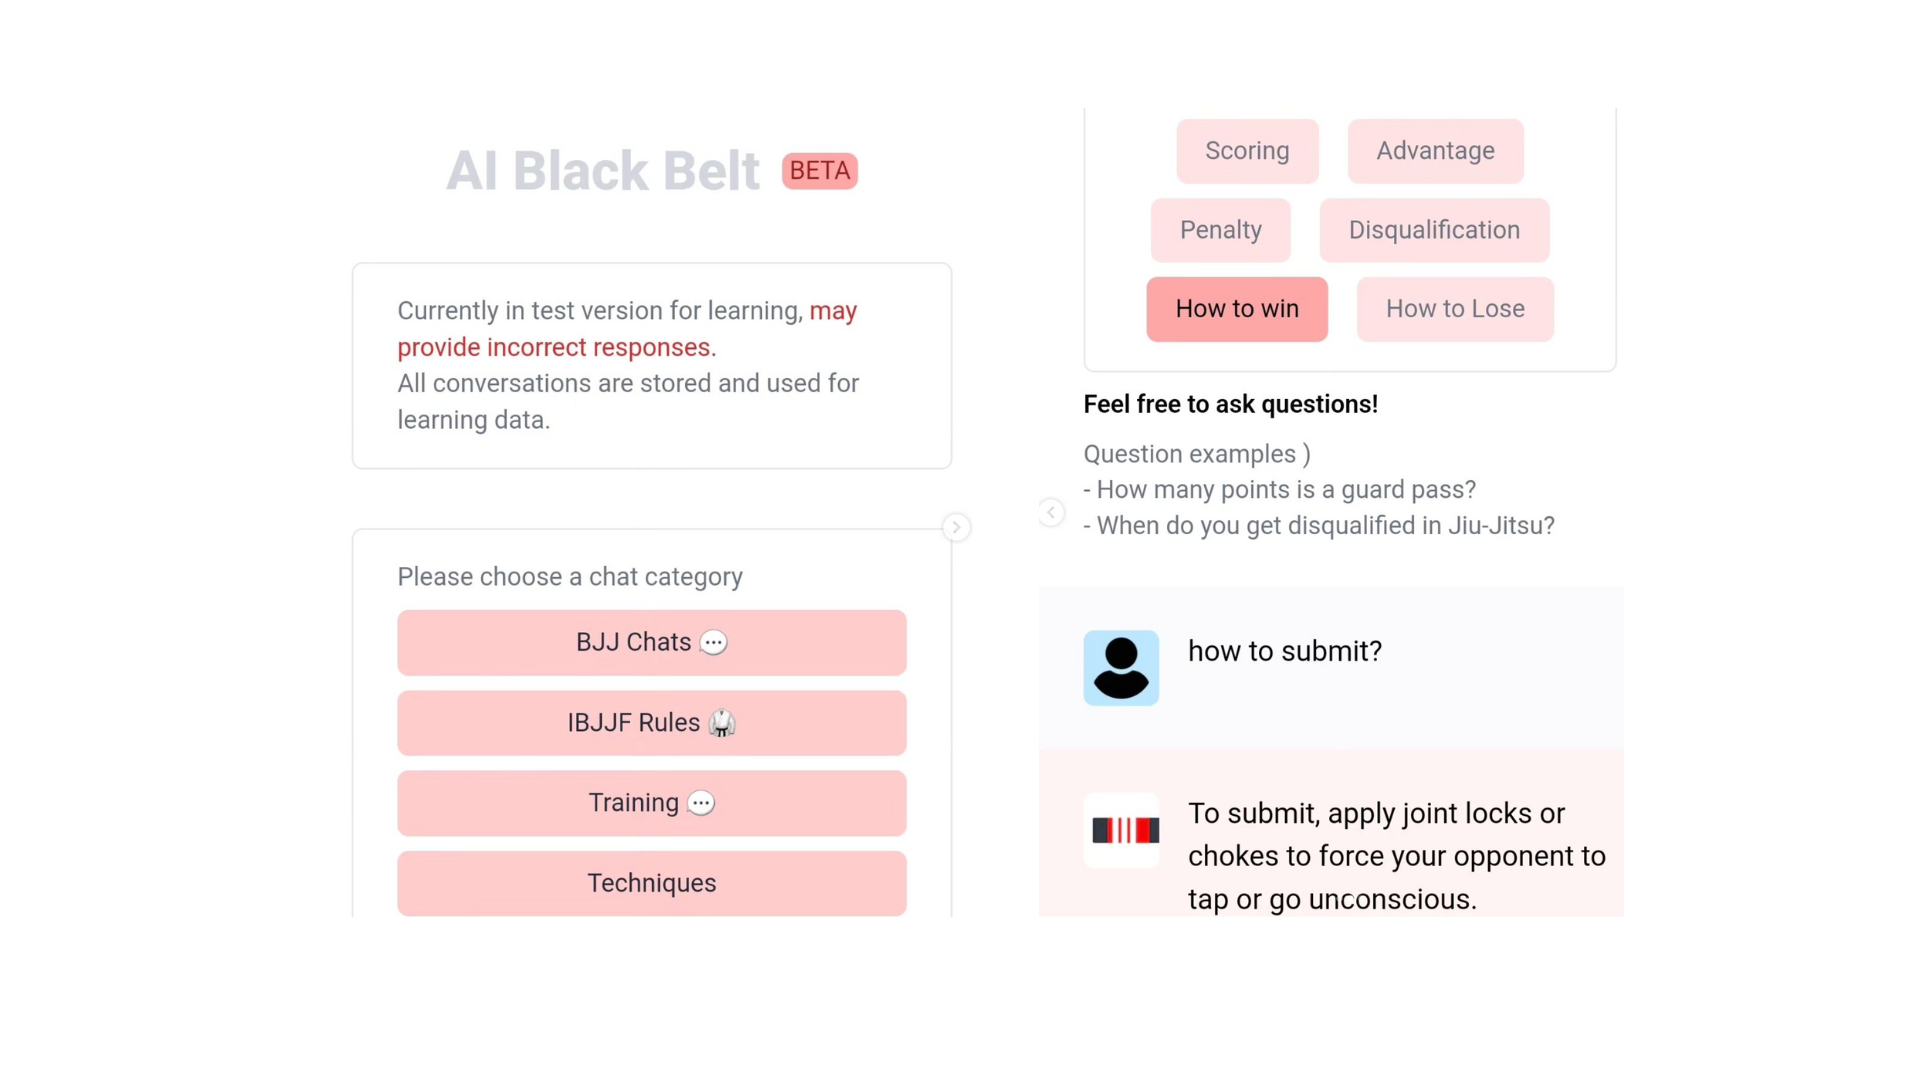Click the user avatar next to the question

[1121, 667]
